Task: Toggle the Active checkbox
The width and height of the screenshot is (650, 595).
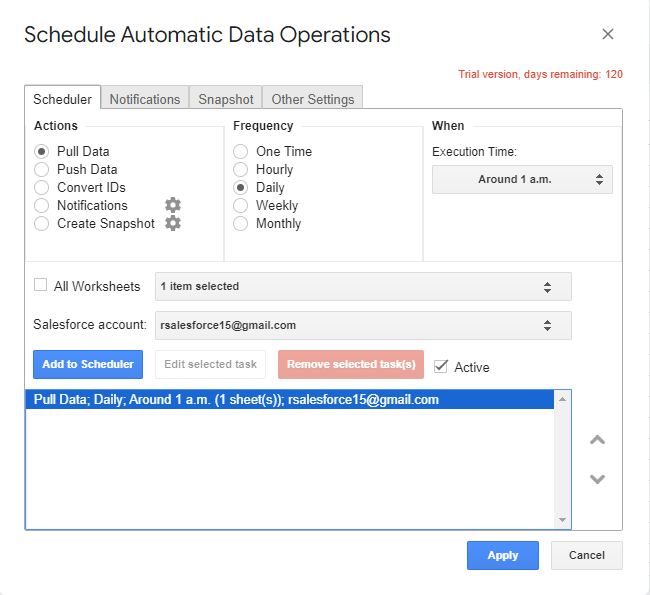Action: [441, 366]
